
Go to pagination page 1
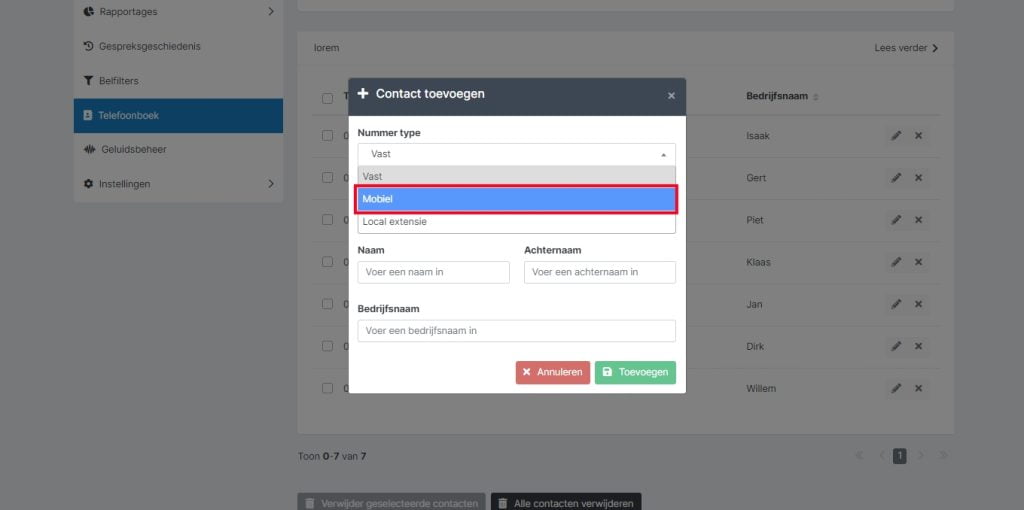(x=900, y=456)
